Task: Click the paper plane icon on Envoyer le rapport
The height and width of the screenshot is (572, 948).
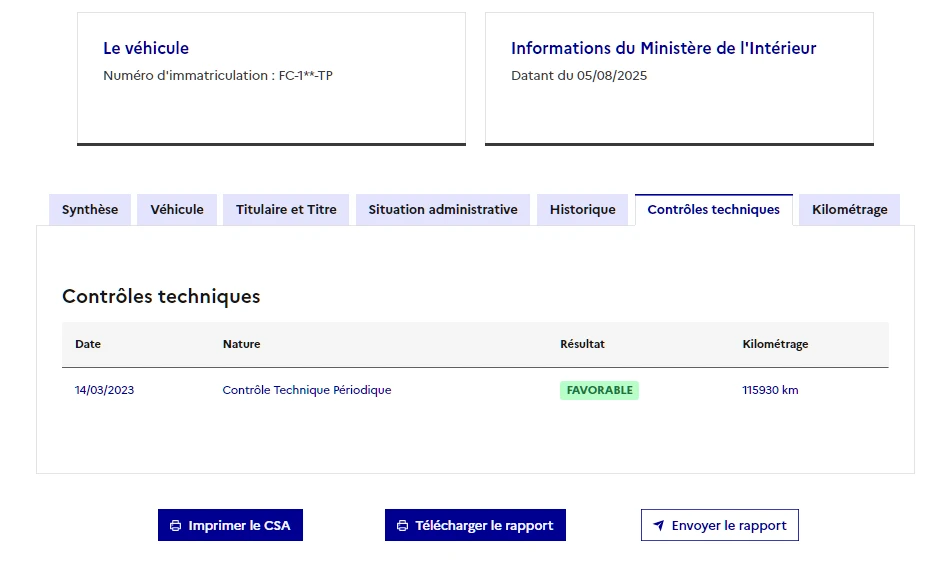Action: (x=659, y=526)
